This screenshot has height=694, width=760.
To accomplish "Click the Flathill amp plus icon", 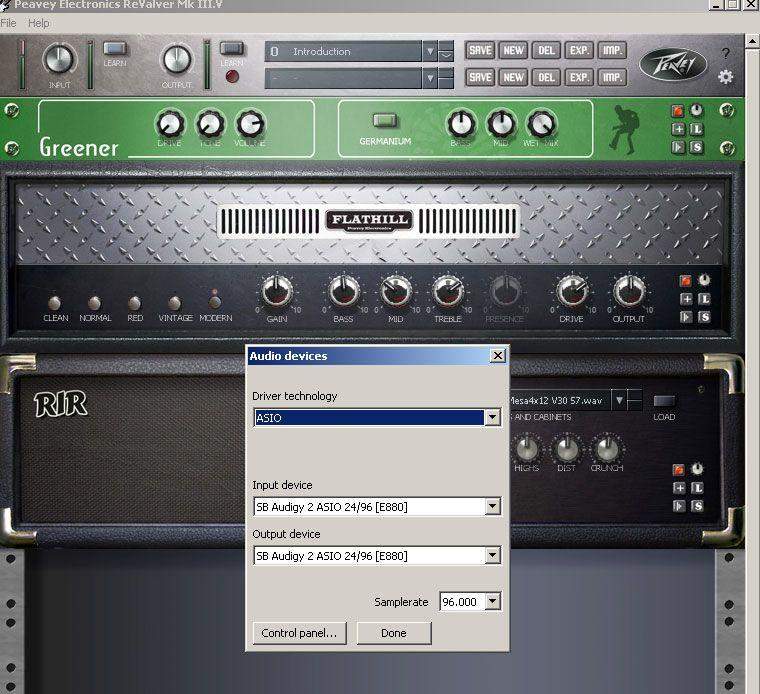I will coord(686,299).
